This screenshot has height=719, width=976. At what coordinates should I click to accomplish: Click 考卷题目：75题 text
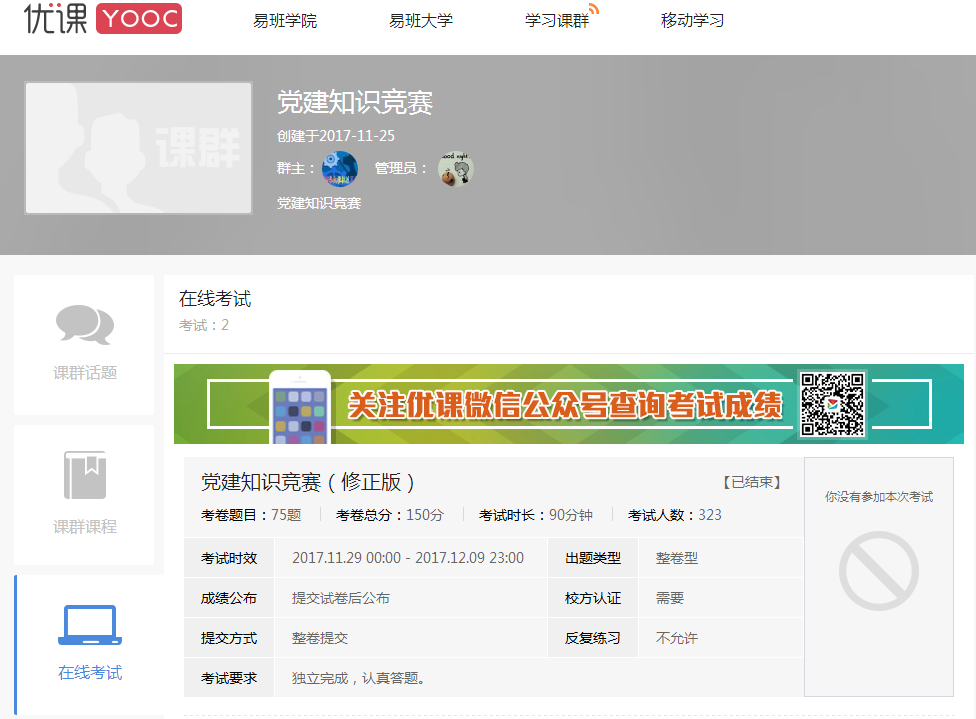(x=251, y=515)
